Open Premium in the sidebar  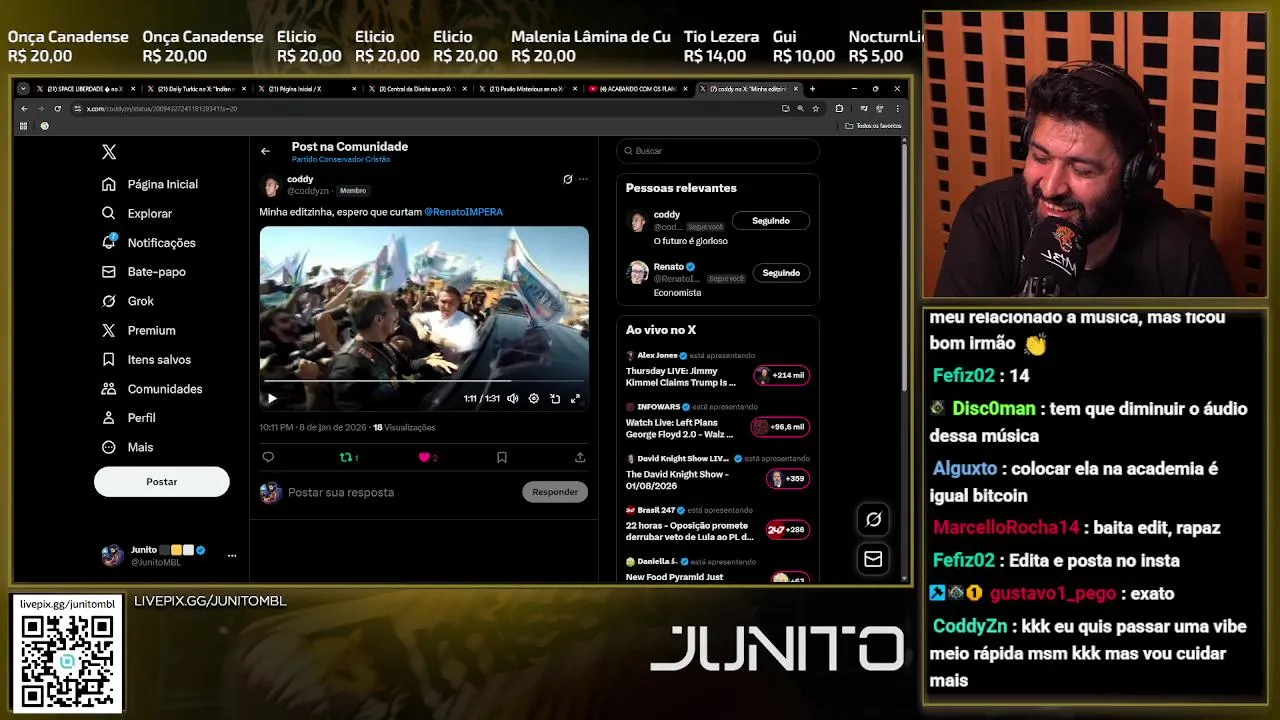(x=138, y=330)
